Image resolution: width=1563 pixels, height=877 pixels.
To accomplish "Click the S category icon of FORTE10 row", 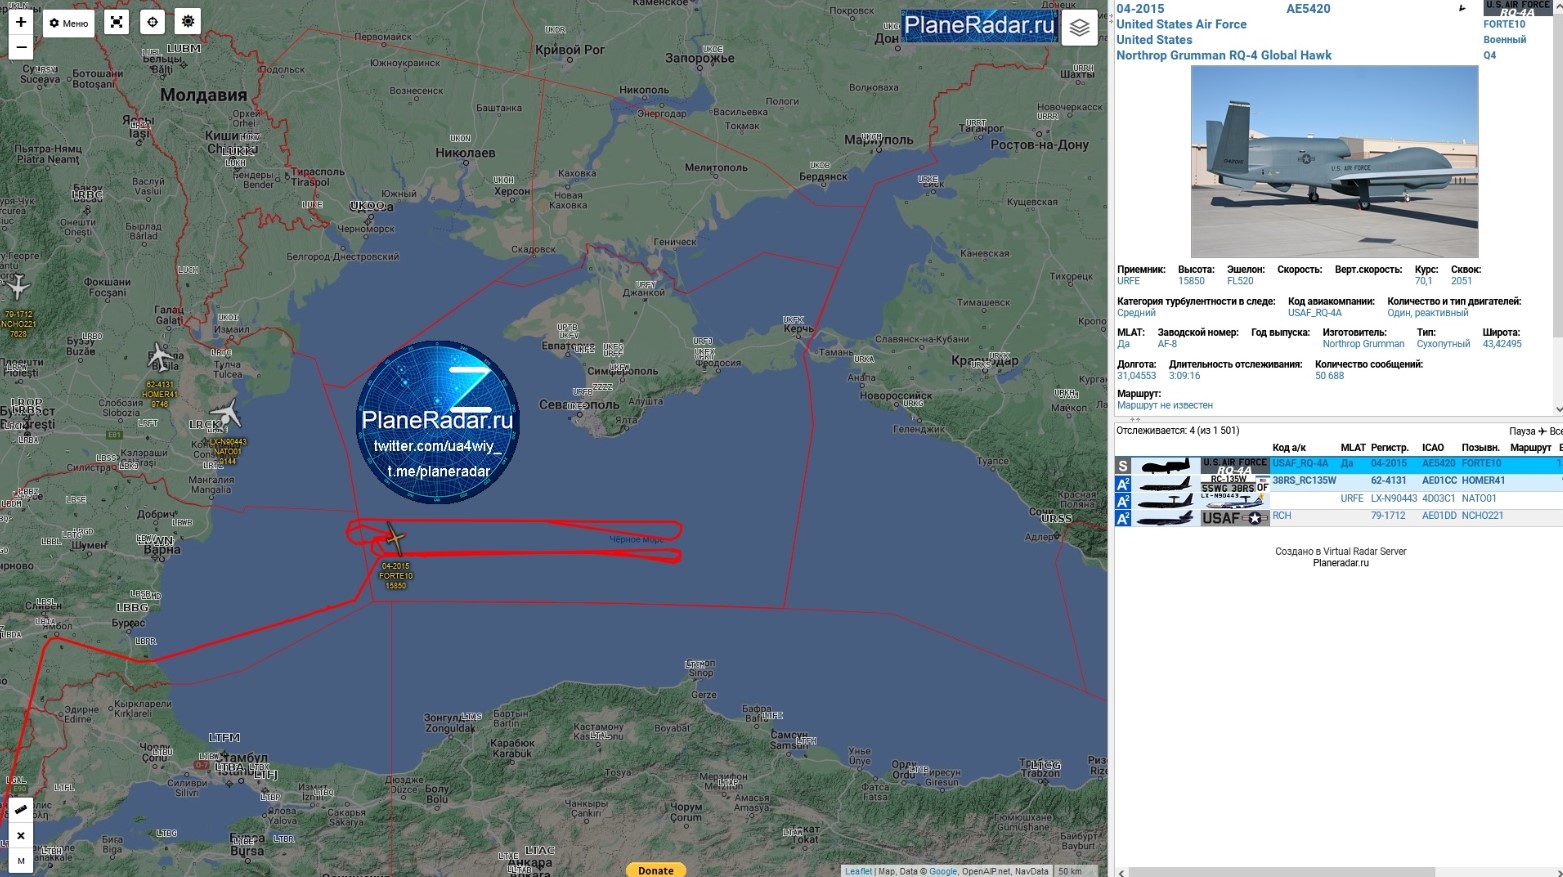I will point(1123,466).
